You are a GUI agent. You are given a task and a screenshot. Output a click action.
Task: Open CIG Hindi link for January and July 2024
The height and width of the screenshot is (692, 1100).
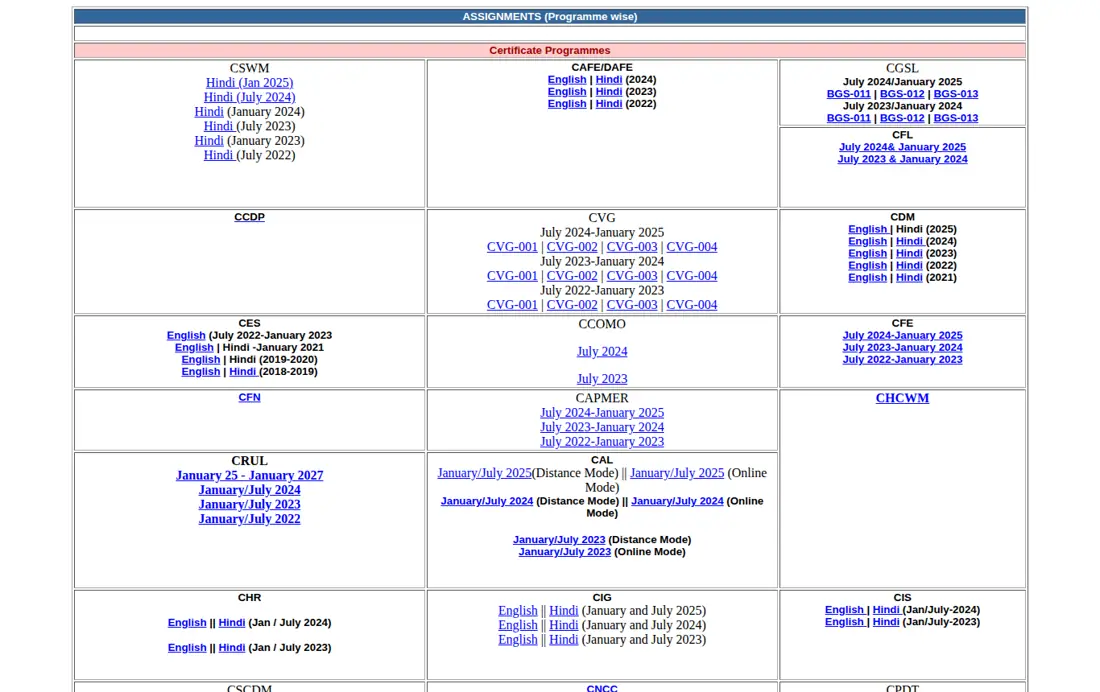coord(563,625)
